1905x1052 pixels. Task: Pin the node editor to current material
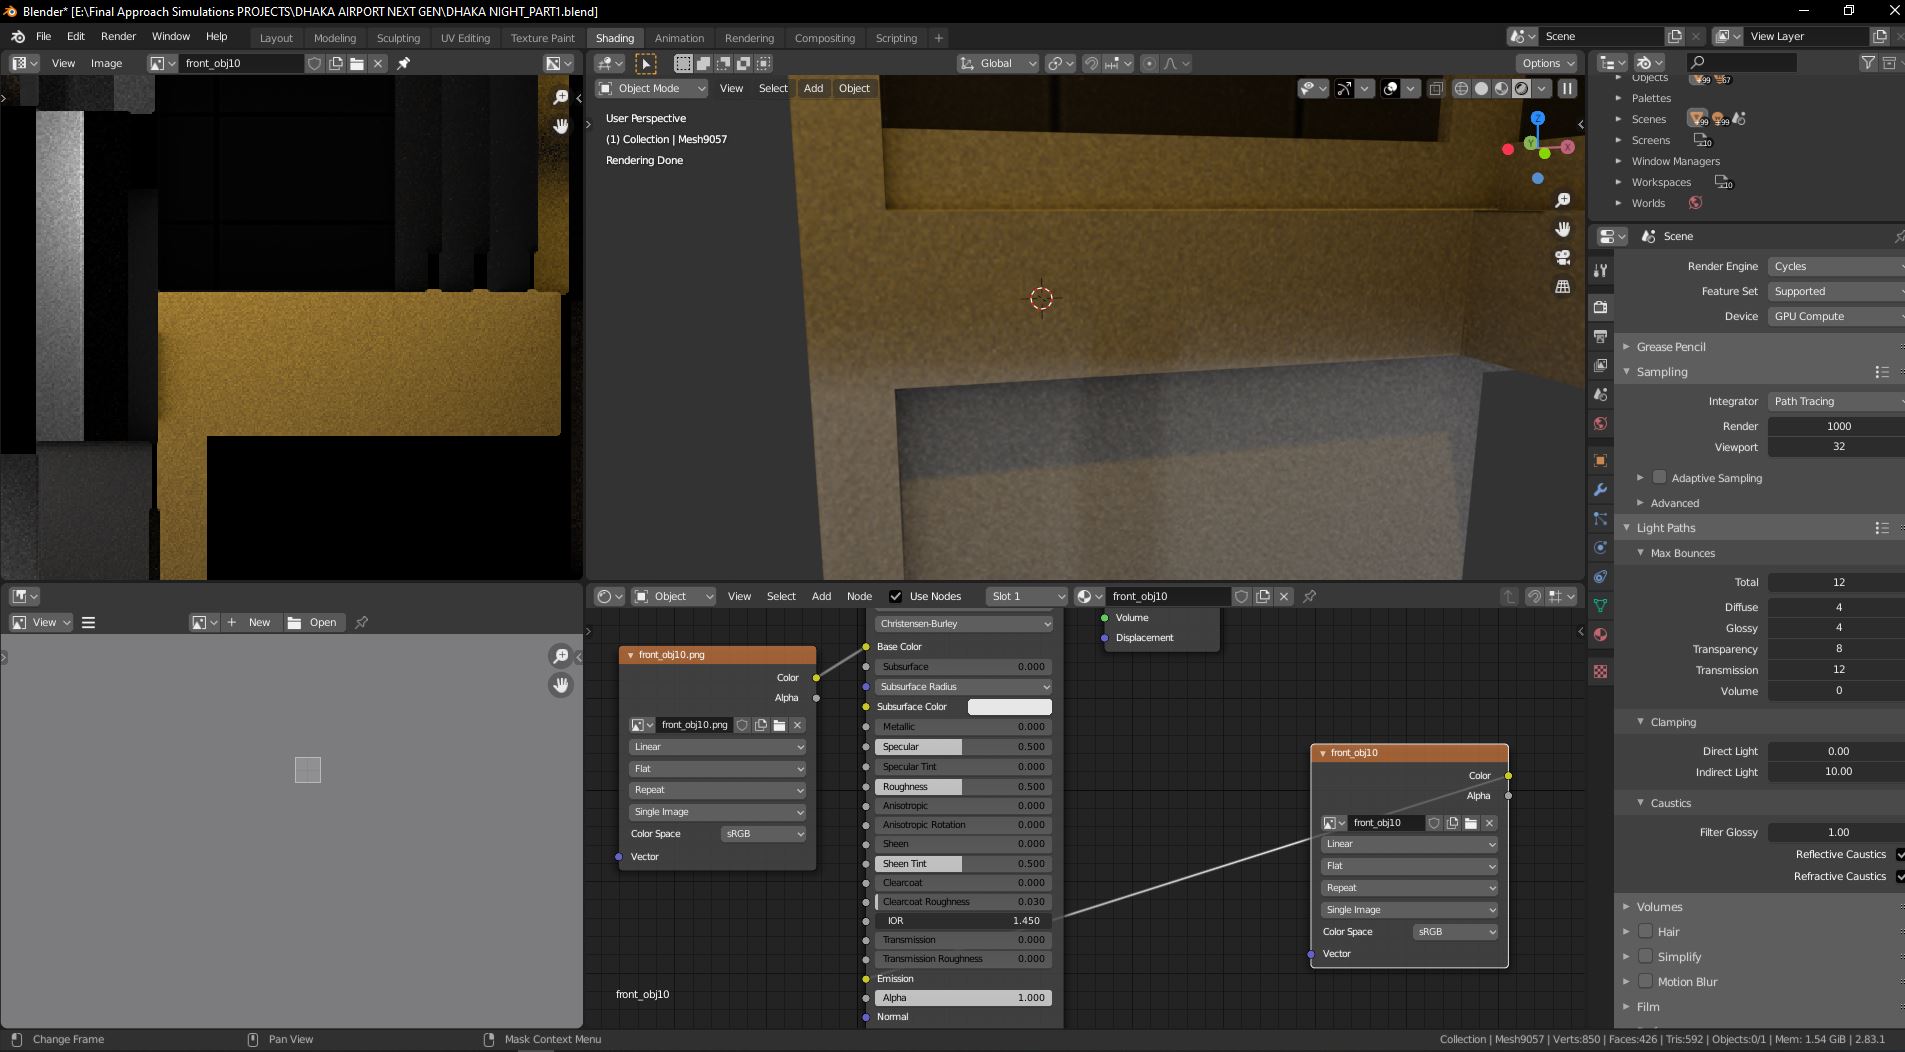(x=1309, y=596)
